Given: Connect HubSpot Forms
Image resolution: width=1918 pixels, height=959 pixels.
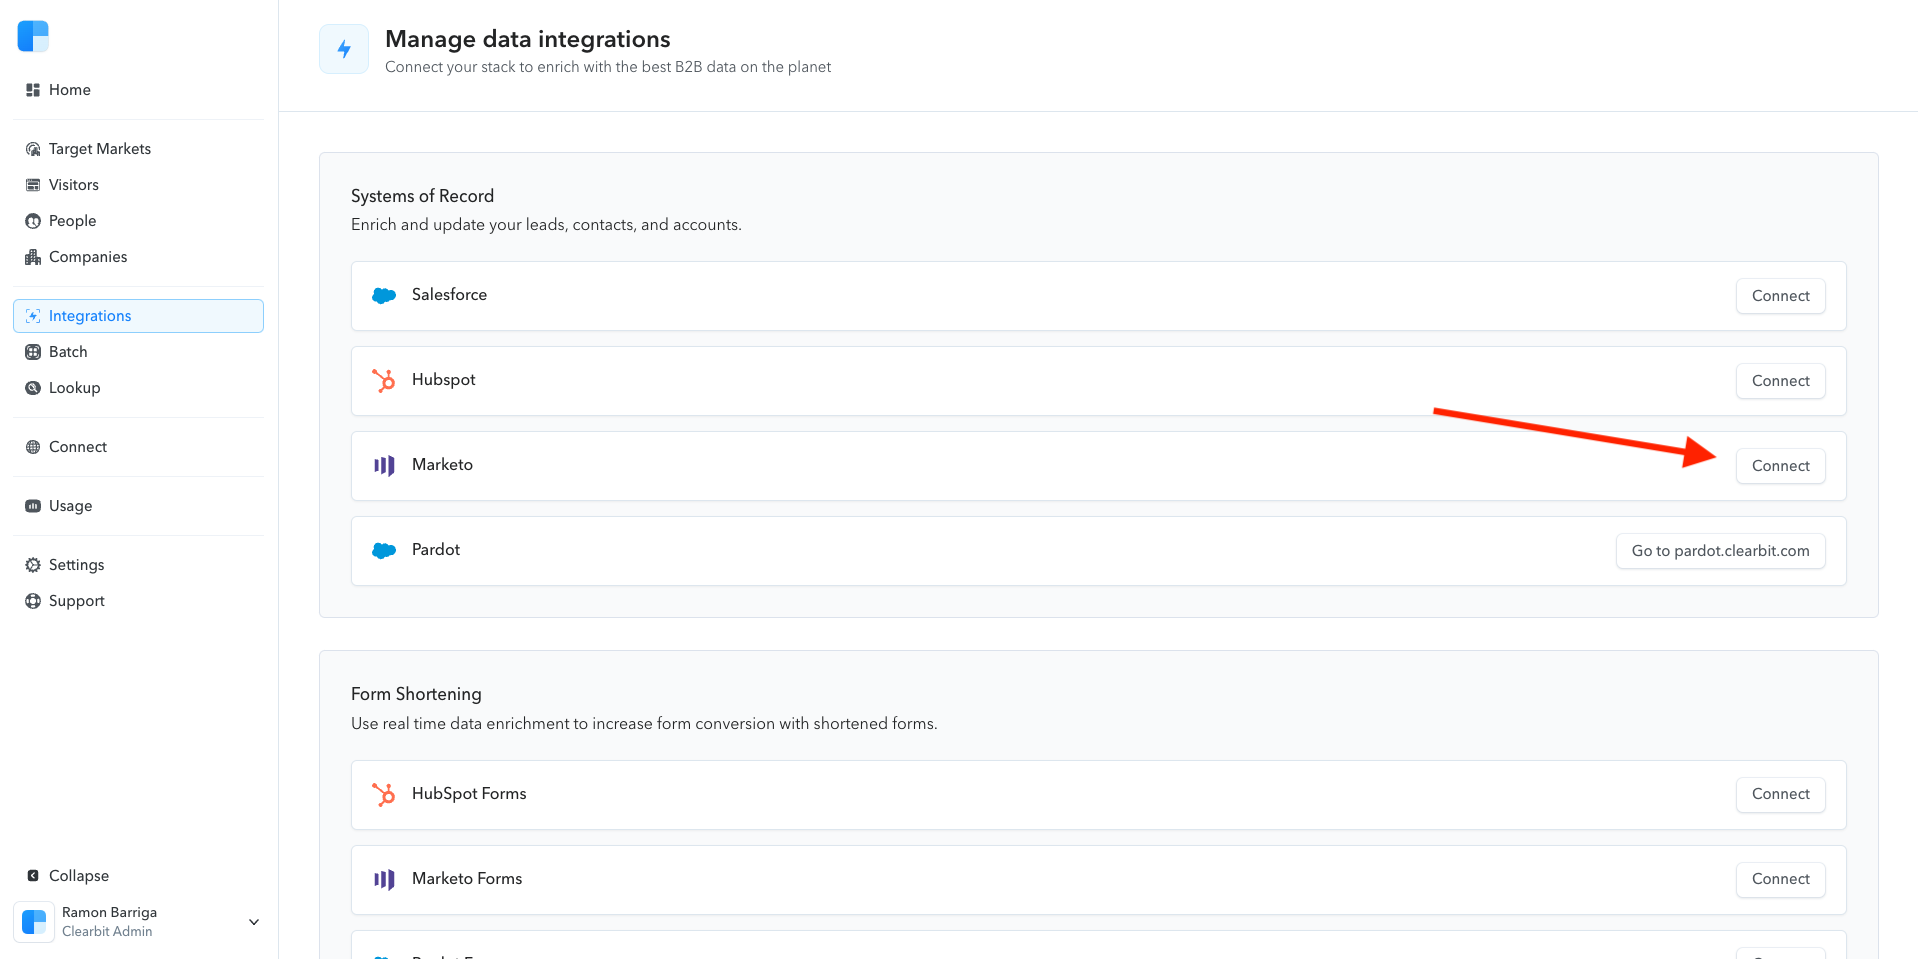Looking at the screenshot, I should pos(1780,794).
